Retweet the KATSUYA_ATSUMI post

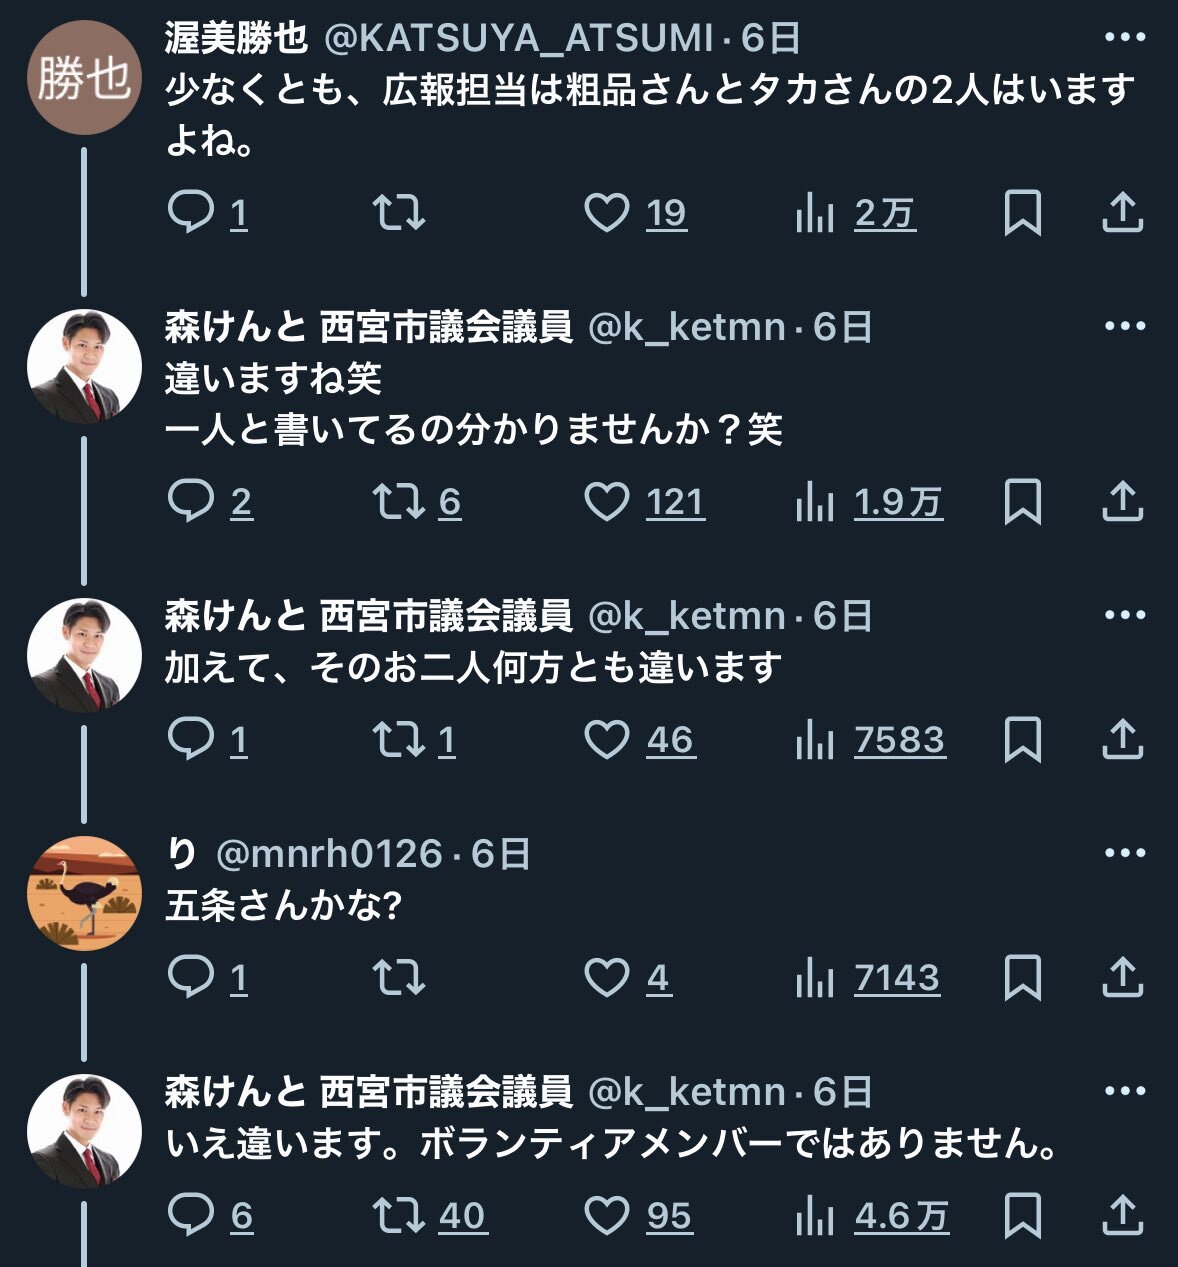pos(399,212)
